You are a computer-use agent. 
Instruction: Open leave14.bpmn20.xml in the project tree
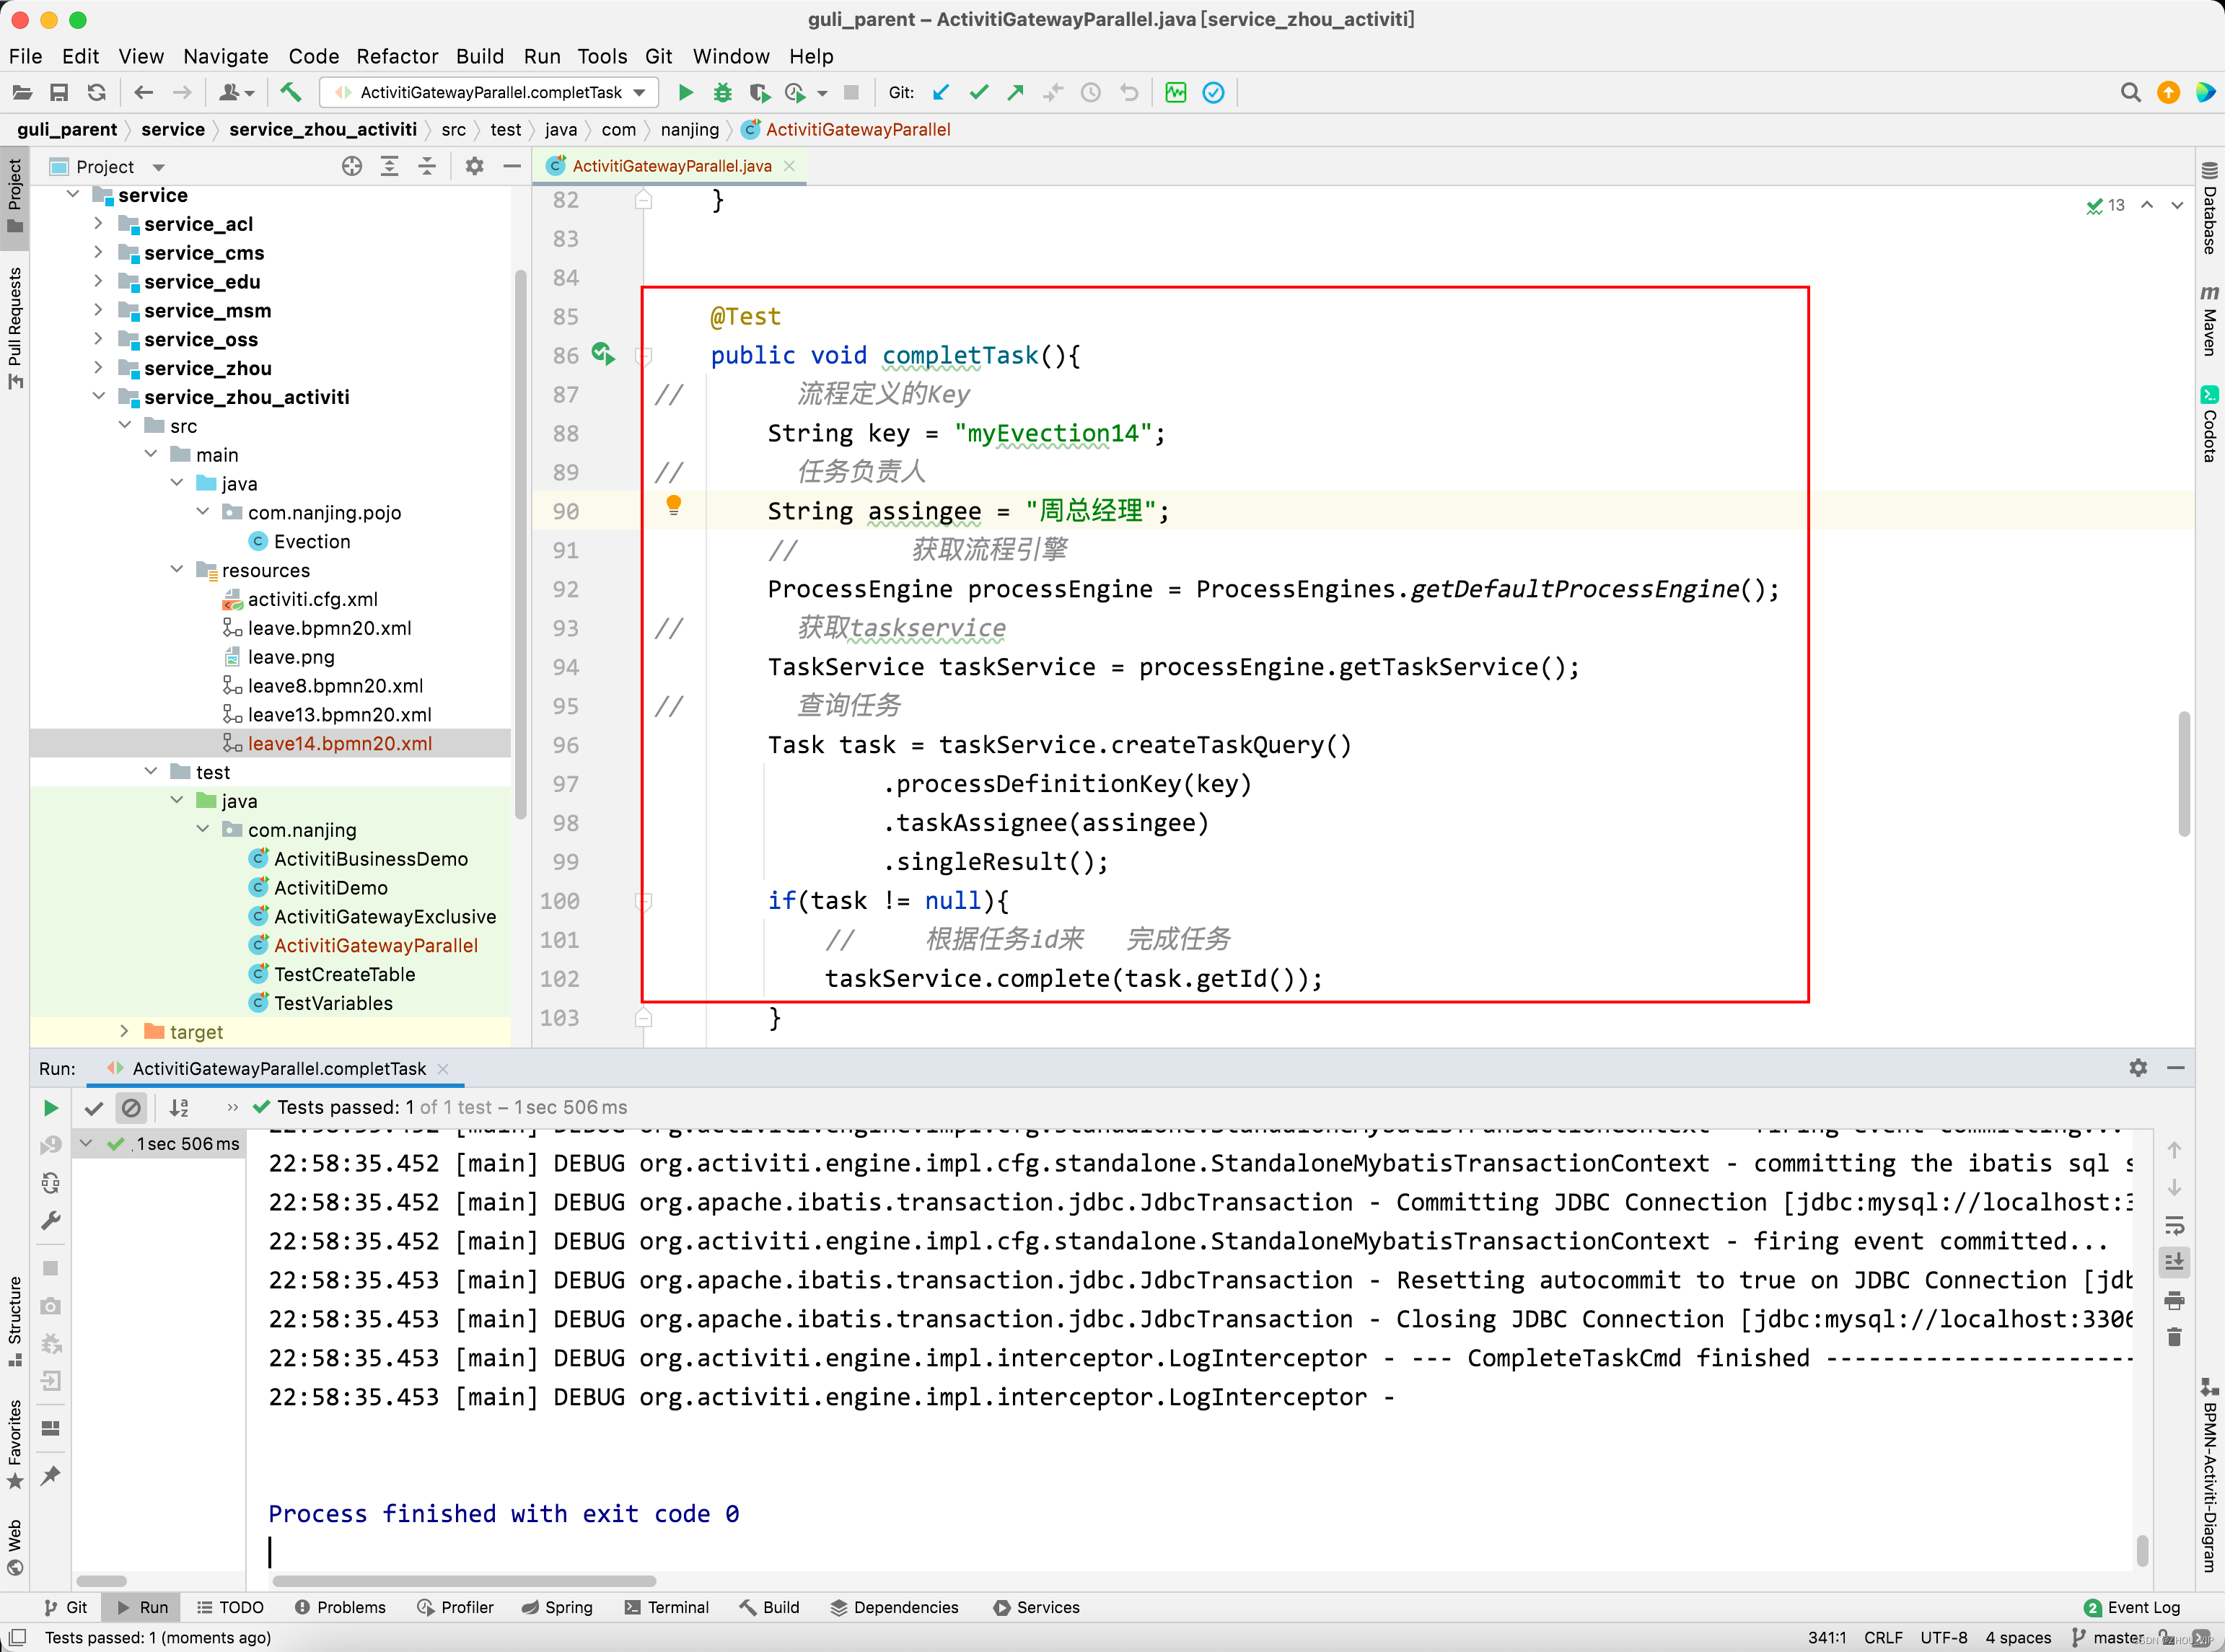pos(339,743)
